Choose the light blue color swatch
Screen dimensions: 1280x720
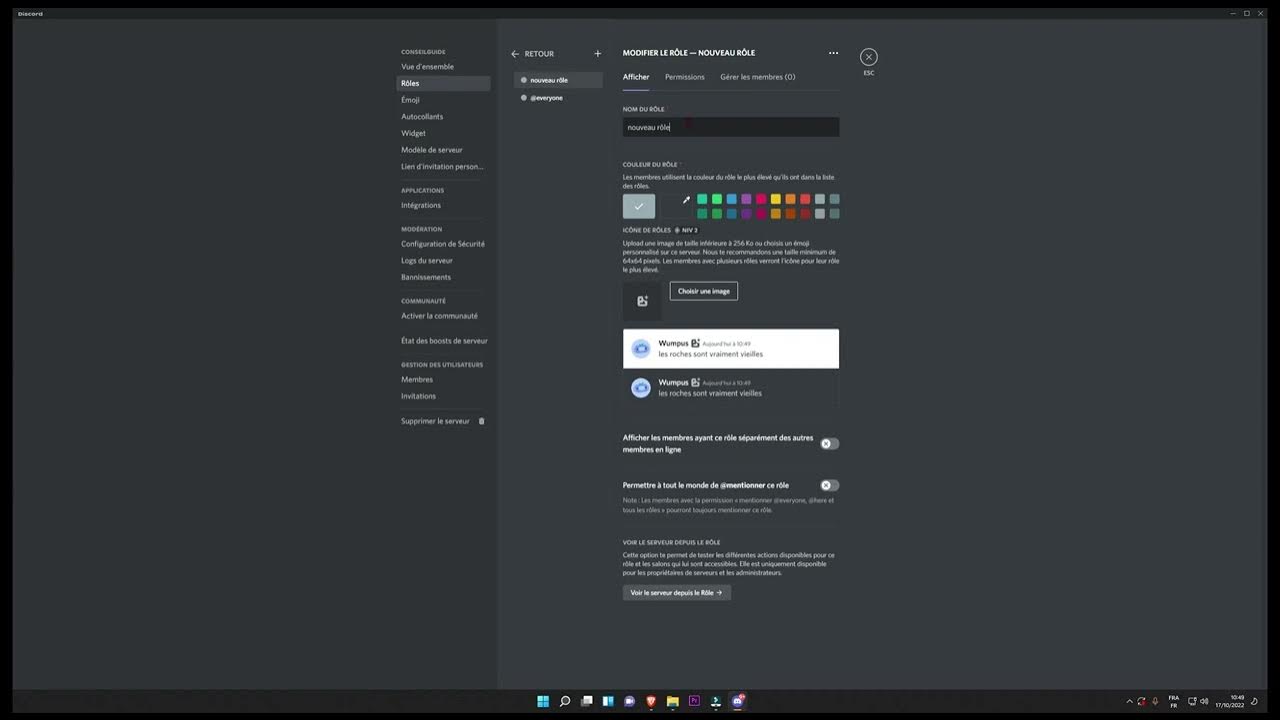click(x=731, y=199)
